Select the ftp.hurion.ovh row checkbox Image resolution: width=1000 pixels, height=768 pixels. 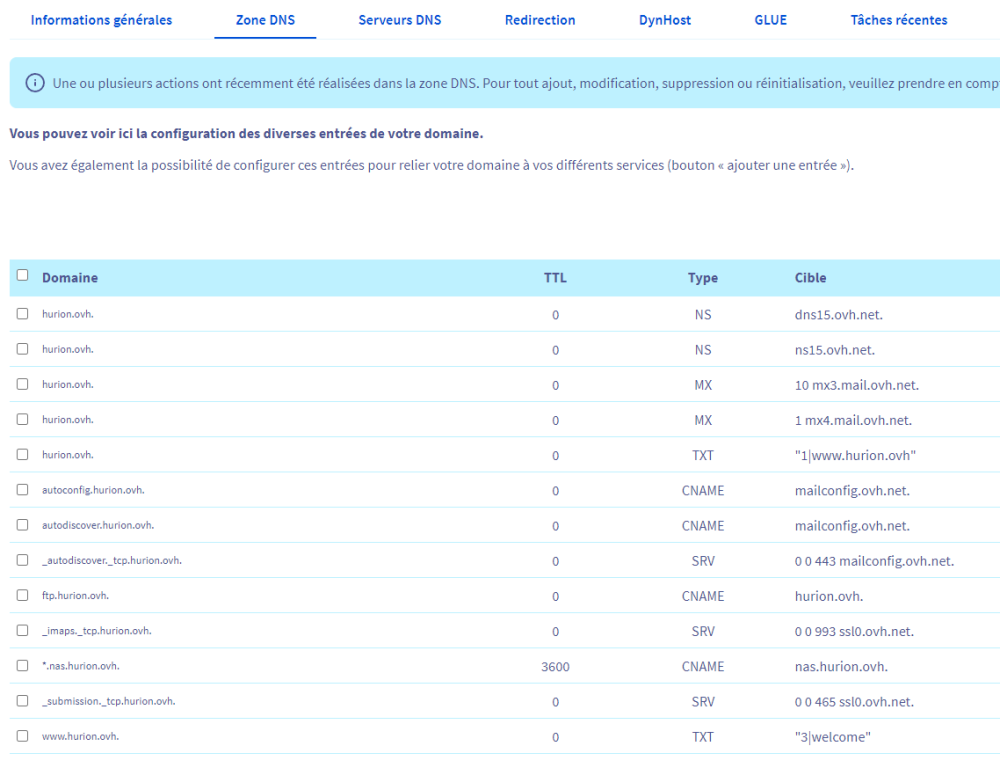(22, 596)
